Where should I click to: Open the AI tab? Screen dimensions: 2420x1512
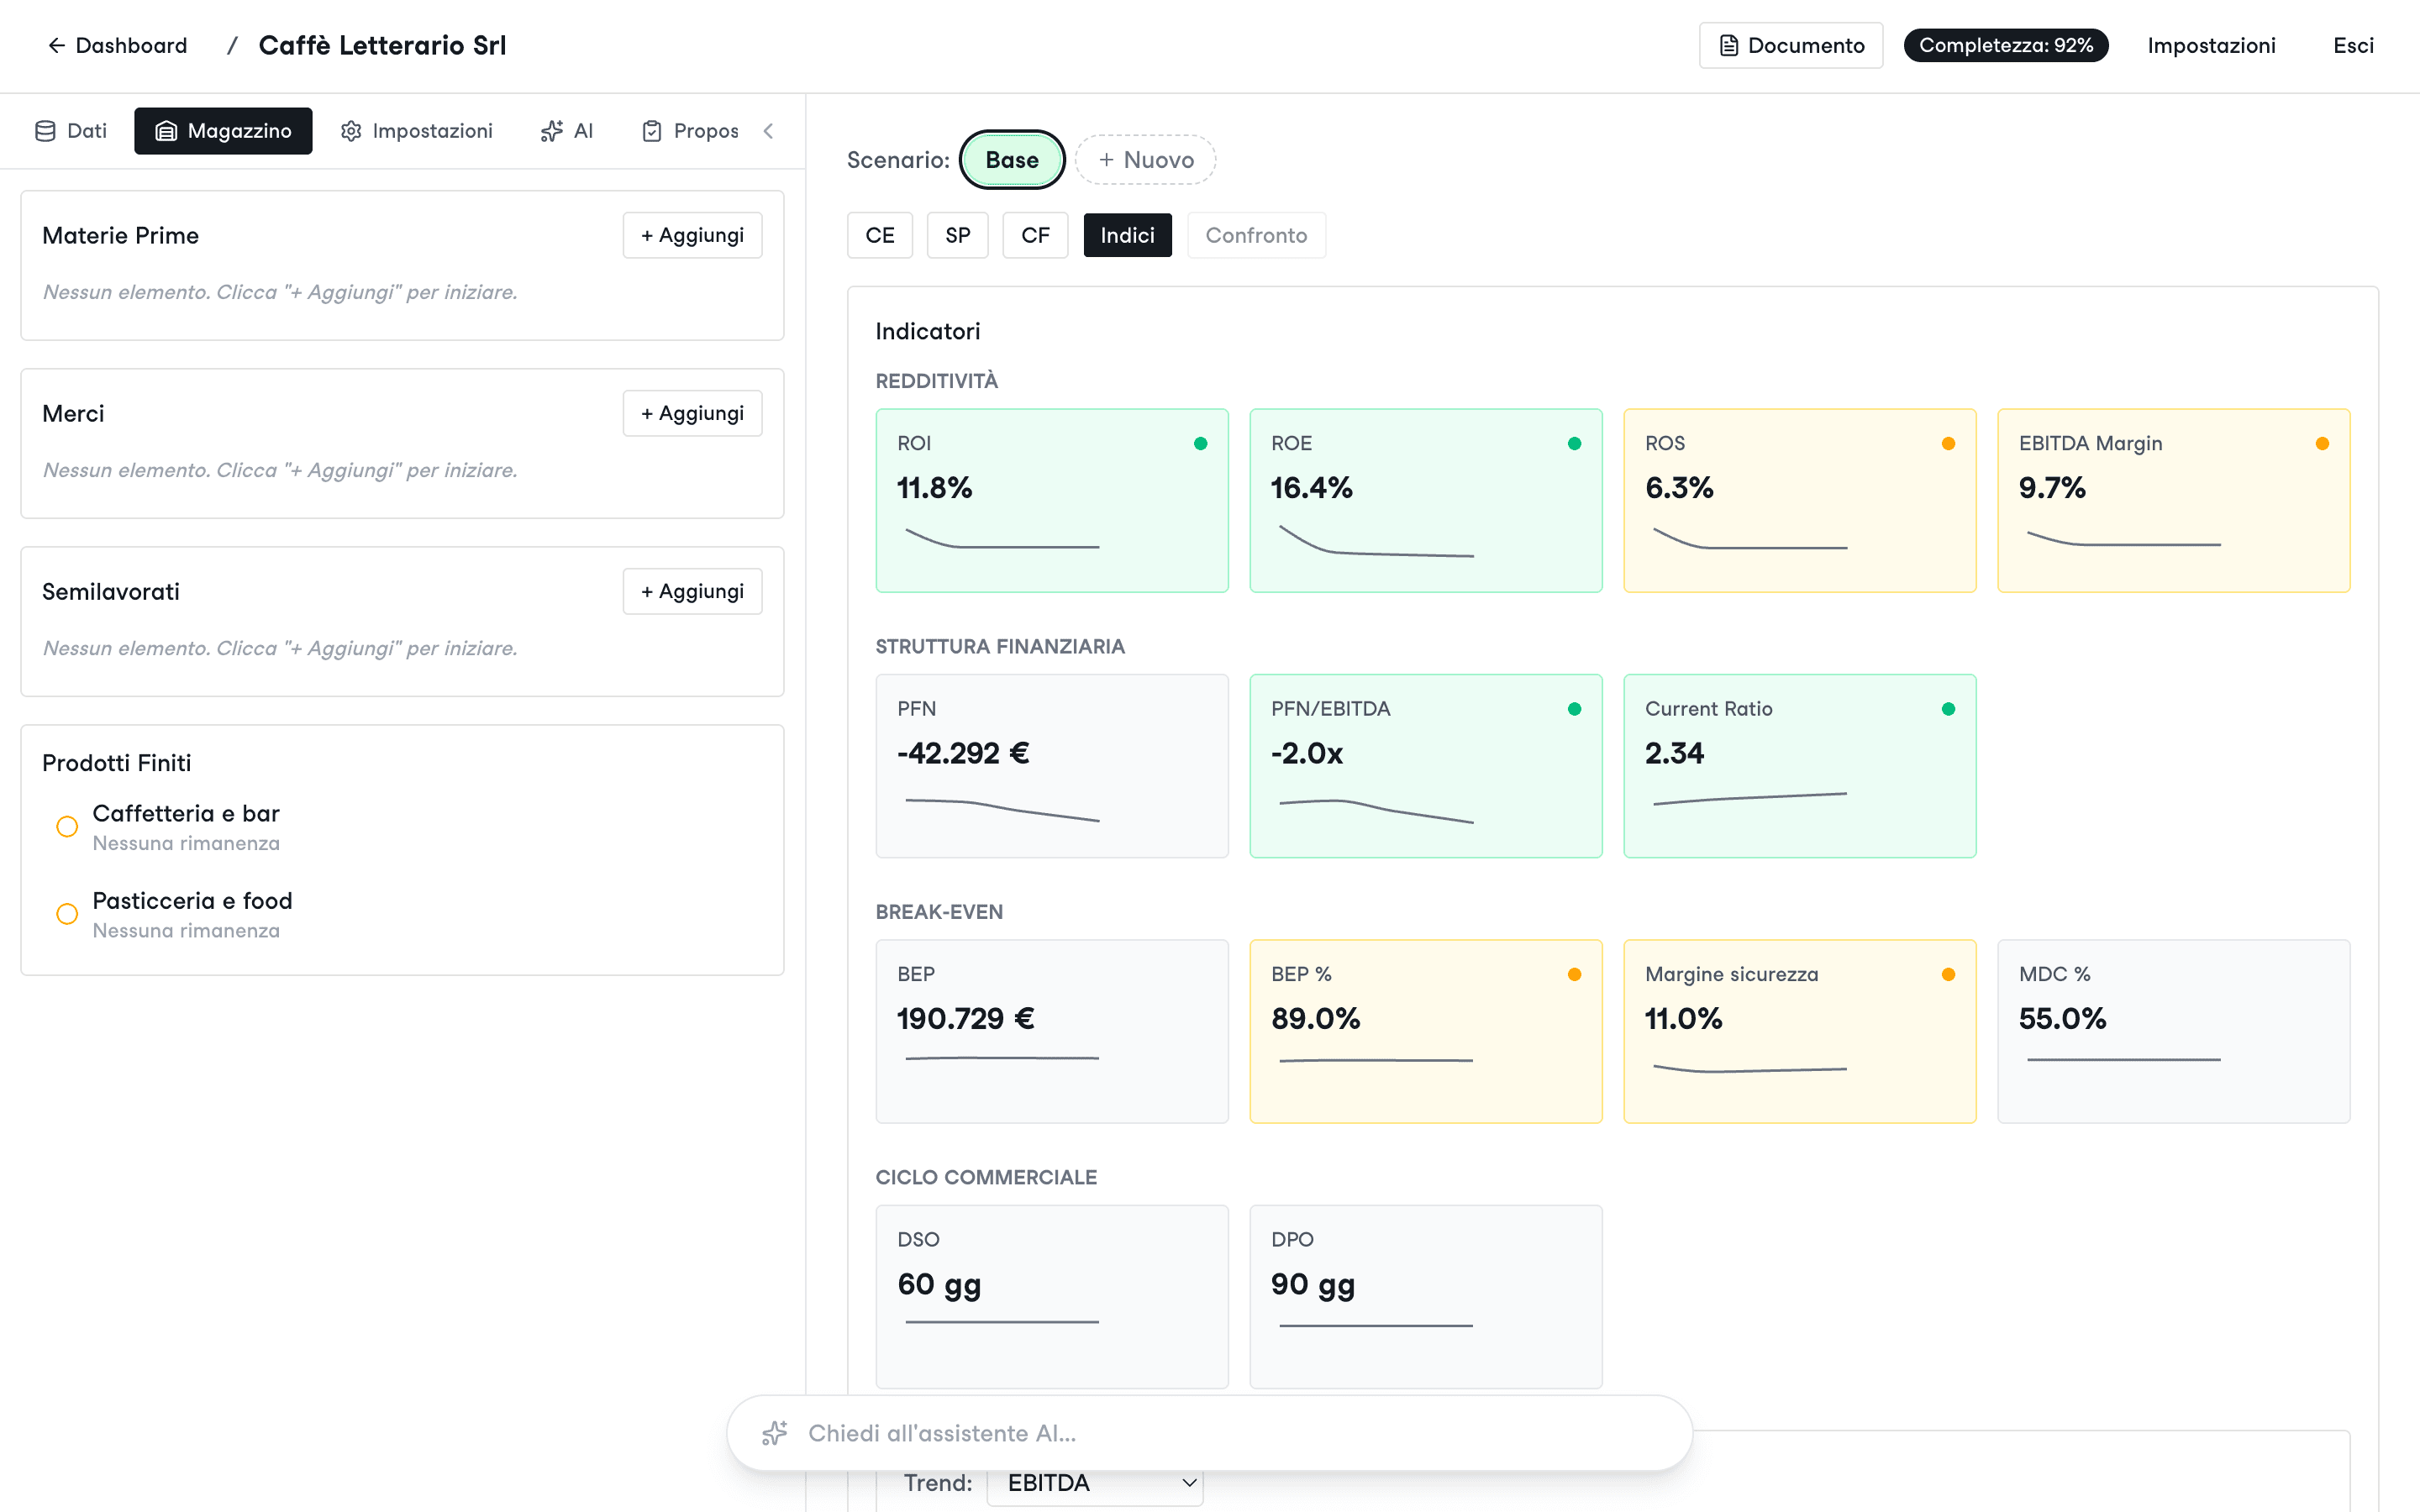click(x=567, y=131)
